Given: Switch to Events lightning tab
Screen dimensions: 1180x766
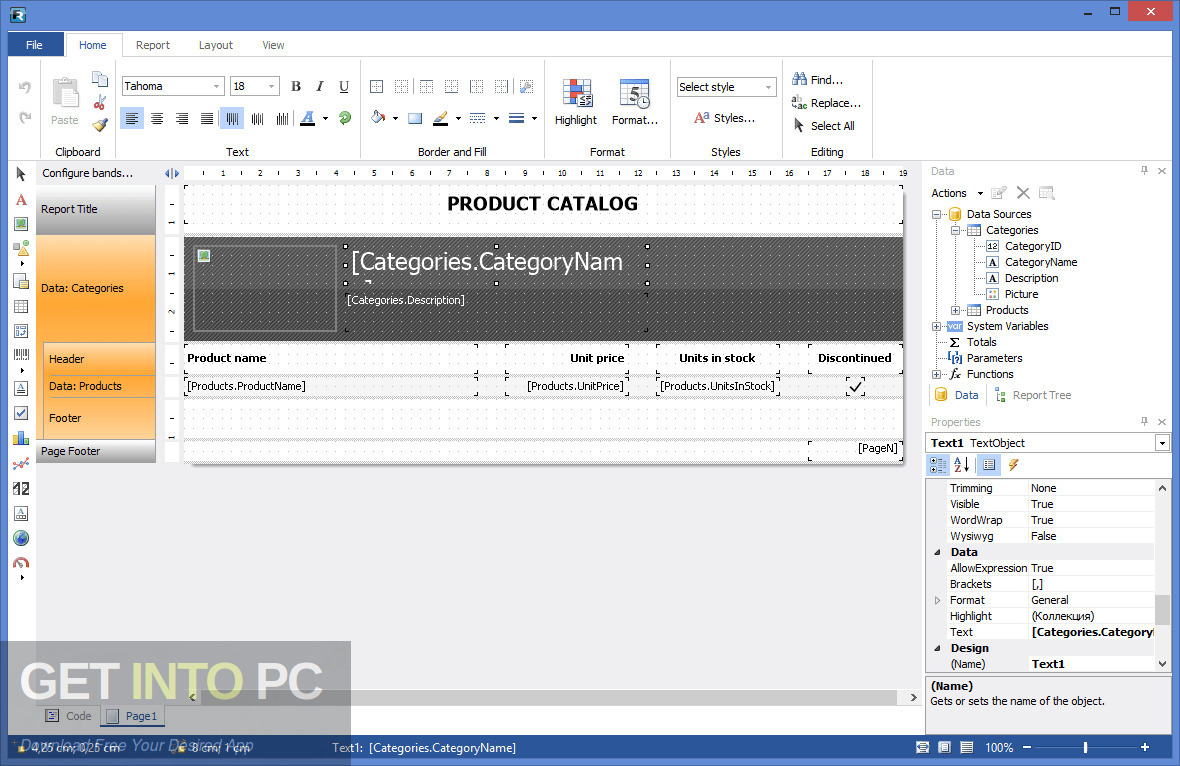Looking at the screenshot, I should pos(1014,465).
